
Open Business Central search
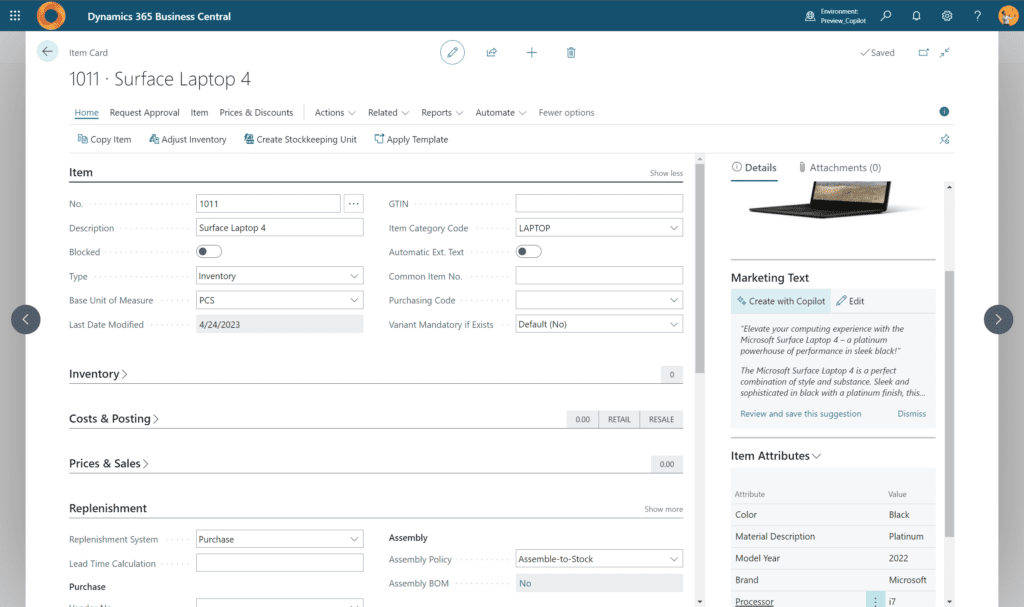point(885,15)
